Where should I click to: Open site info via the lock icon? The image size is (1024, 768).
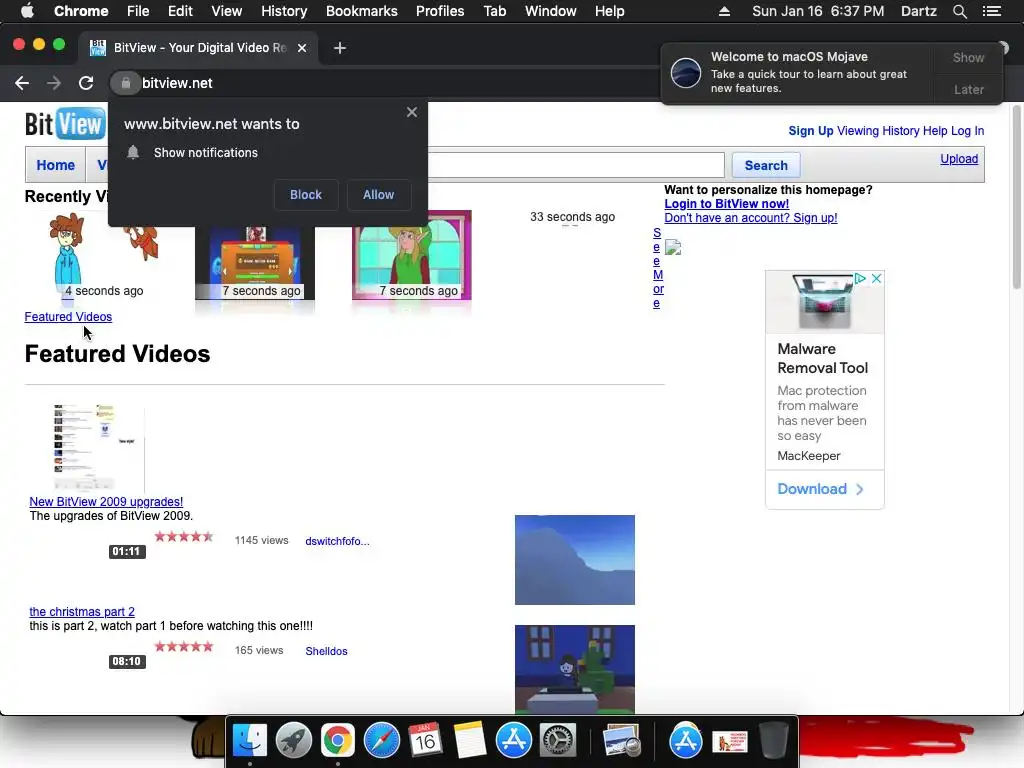click(125, 83)
